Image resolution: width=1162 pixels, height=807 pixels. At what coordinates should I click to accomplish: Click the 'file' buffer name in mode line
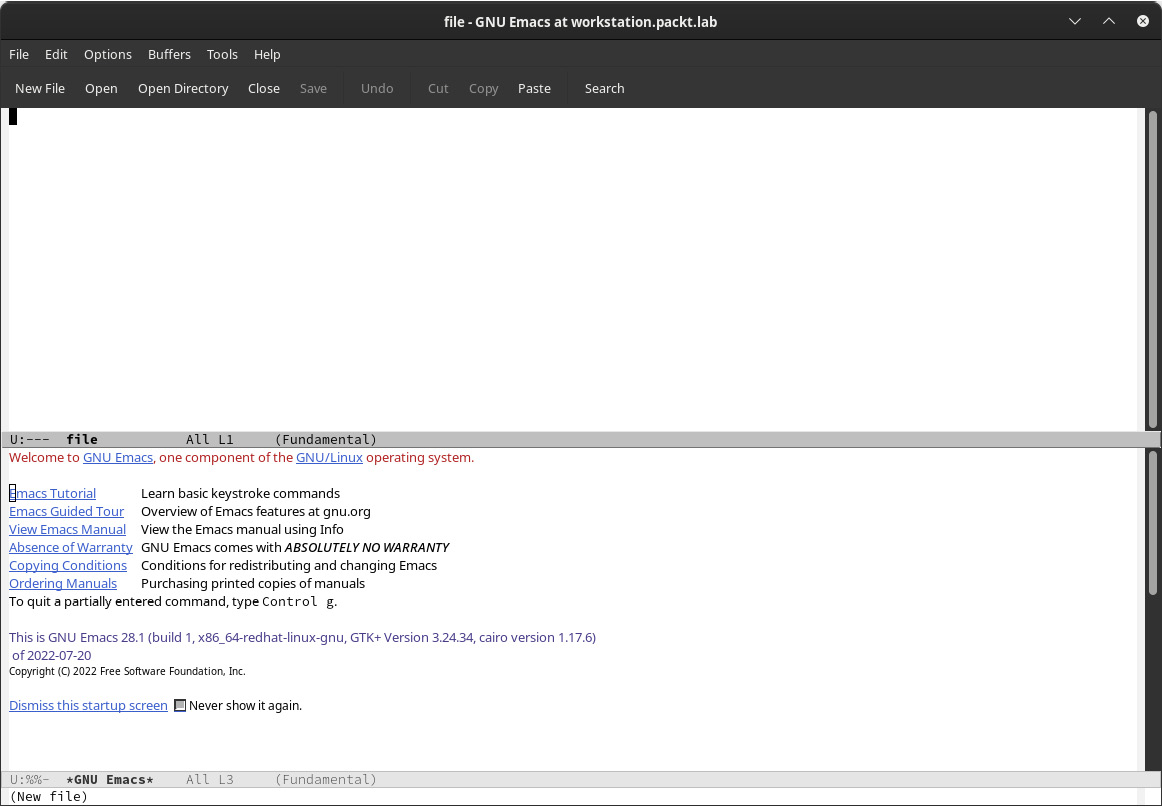pos(82,439)
